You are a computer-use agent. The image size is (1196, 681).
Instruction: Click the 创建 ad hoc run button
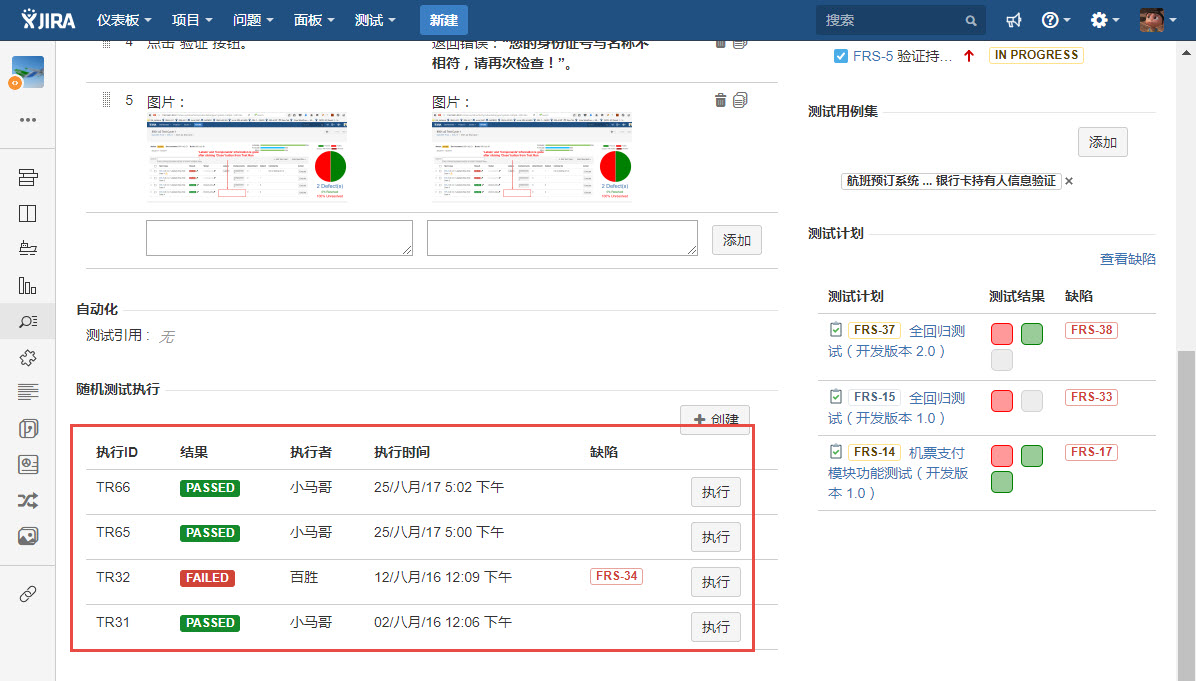(x=715, y=419)
